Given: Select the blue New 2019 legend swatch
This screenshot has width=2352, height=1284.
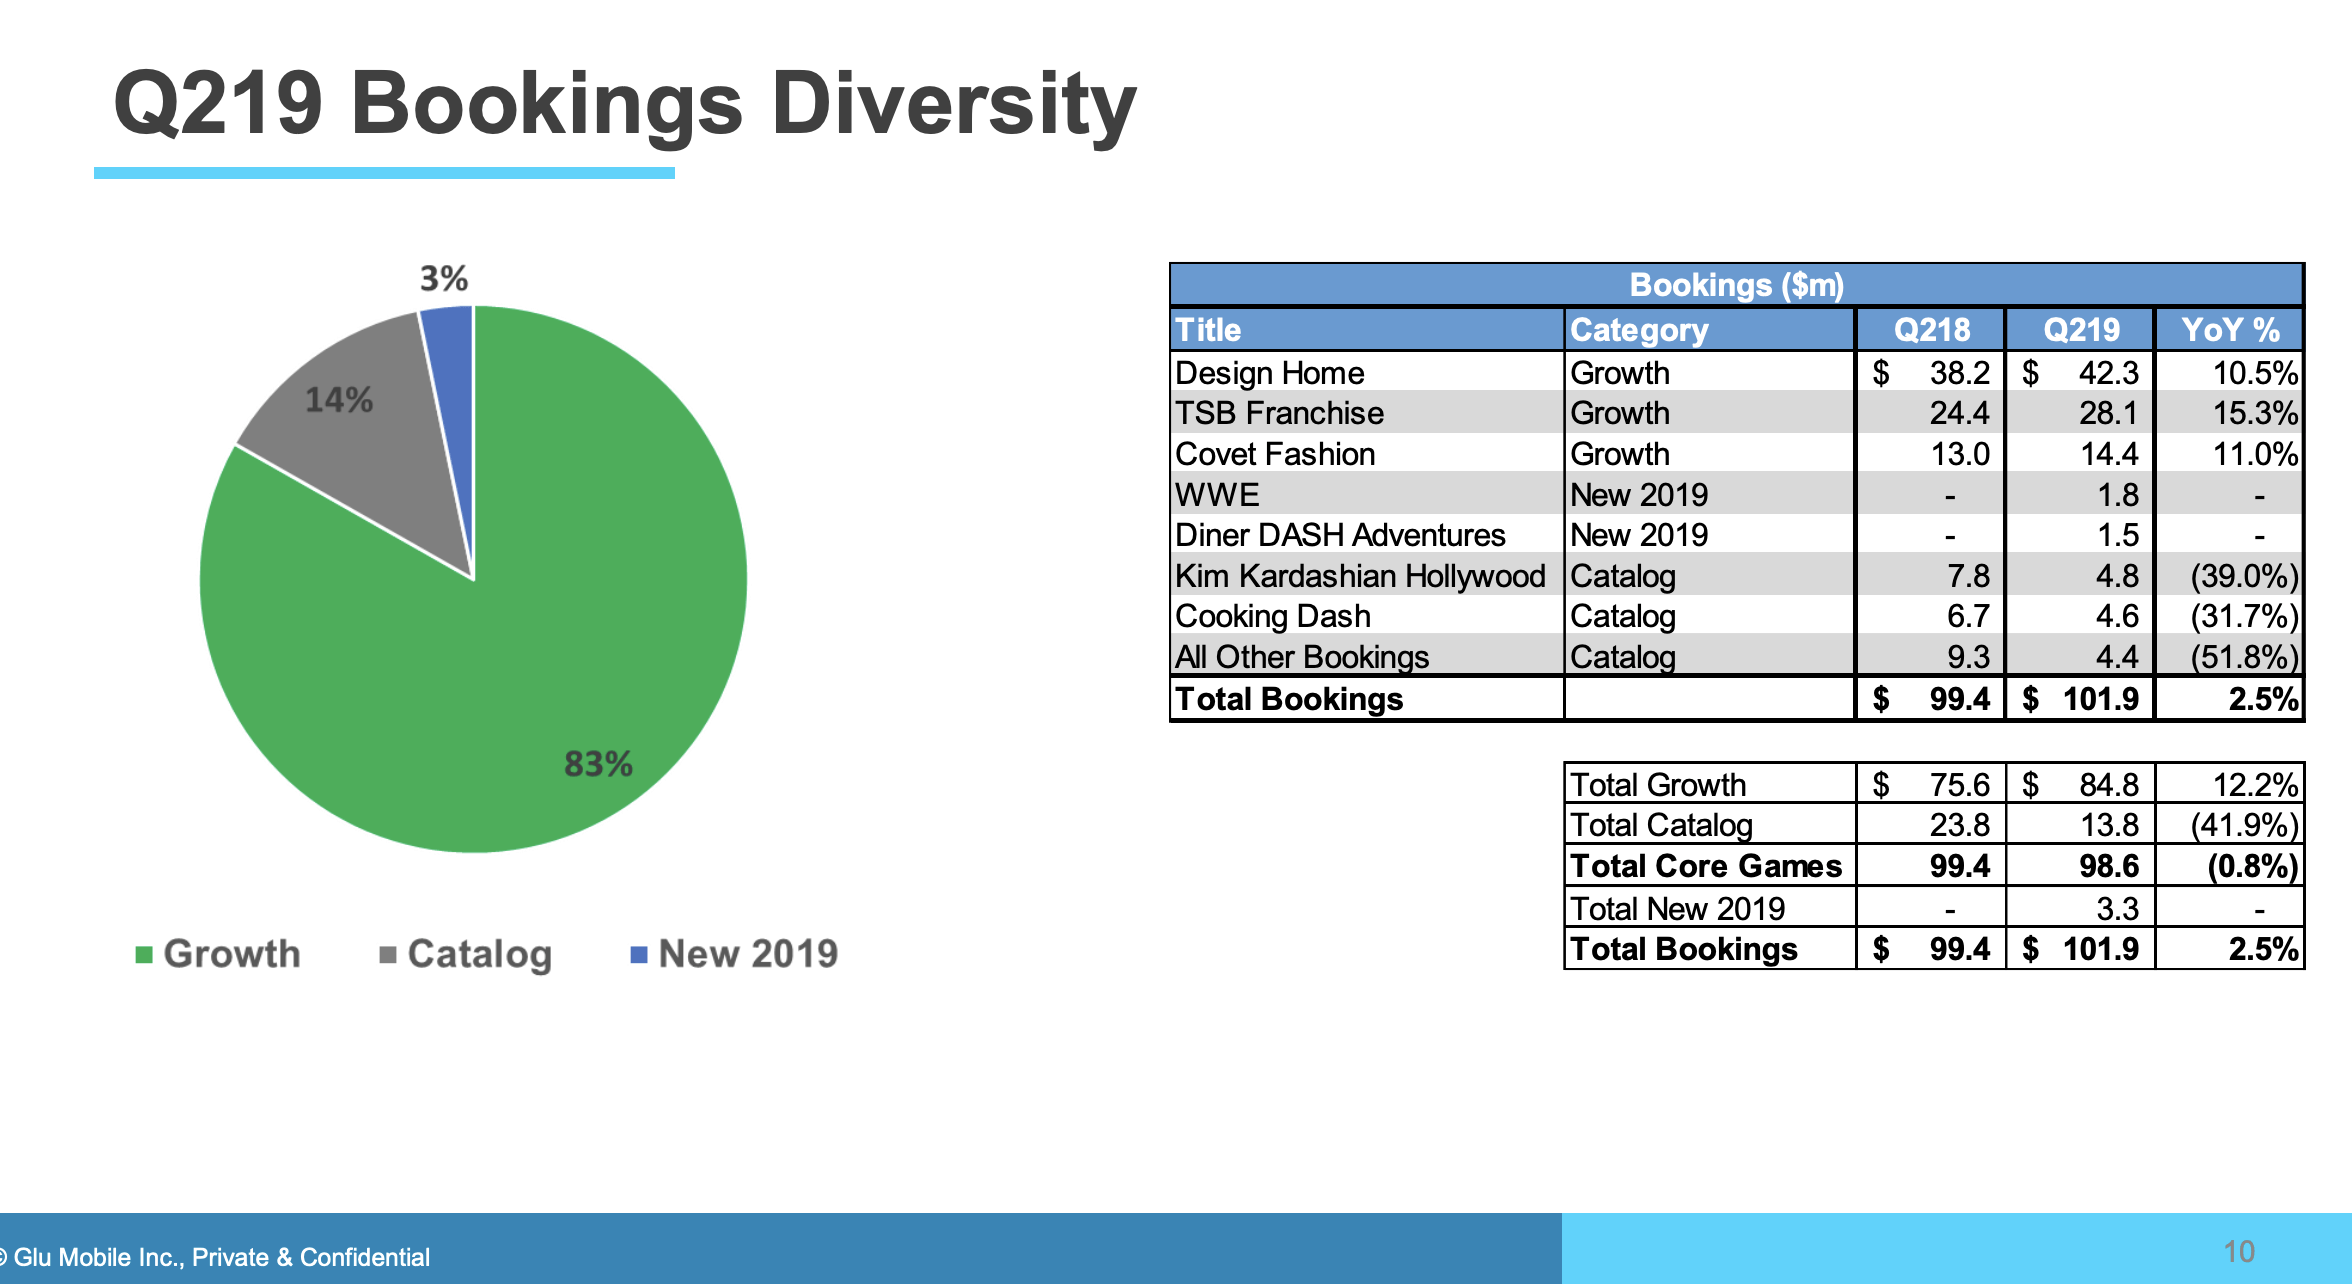Looking at the screenshot, I should coord(639,955).
